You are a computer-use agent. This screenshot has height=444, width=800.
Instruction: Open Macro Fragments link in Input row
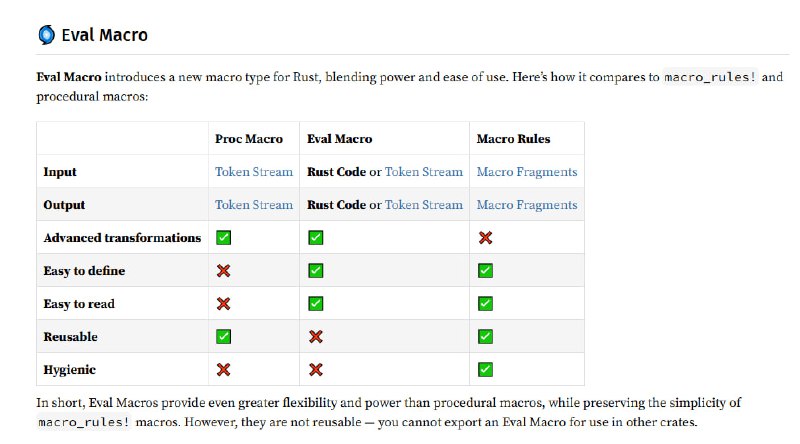[x=527, y=172]
